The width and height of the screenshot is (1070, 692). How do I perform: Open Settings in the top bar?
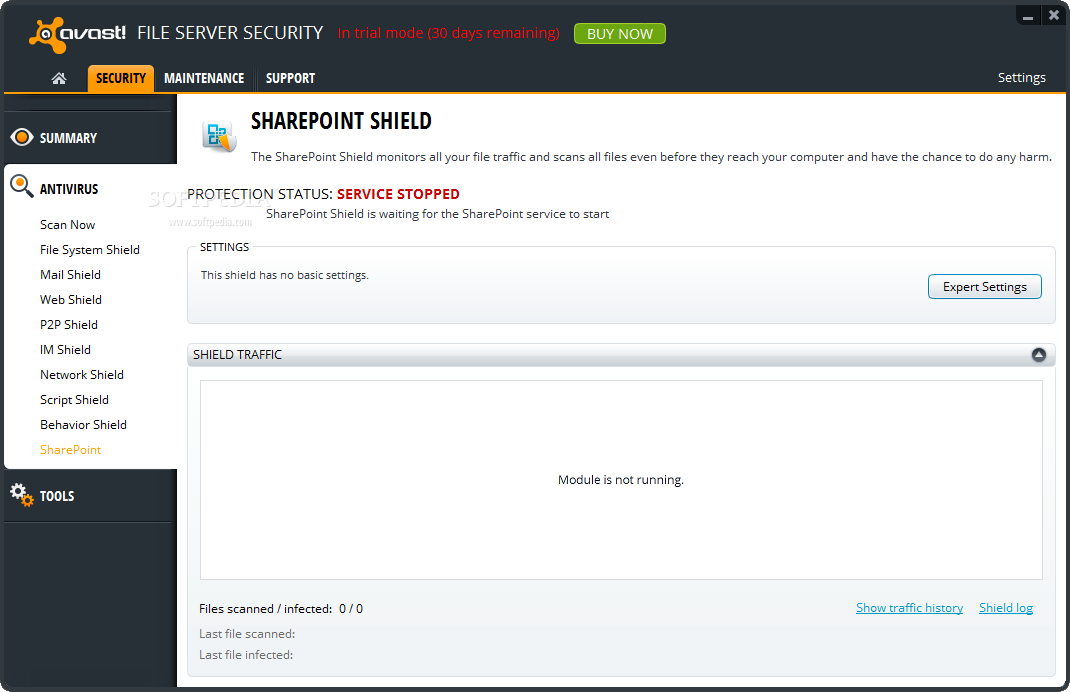point(1022,78)
